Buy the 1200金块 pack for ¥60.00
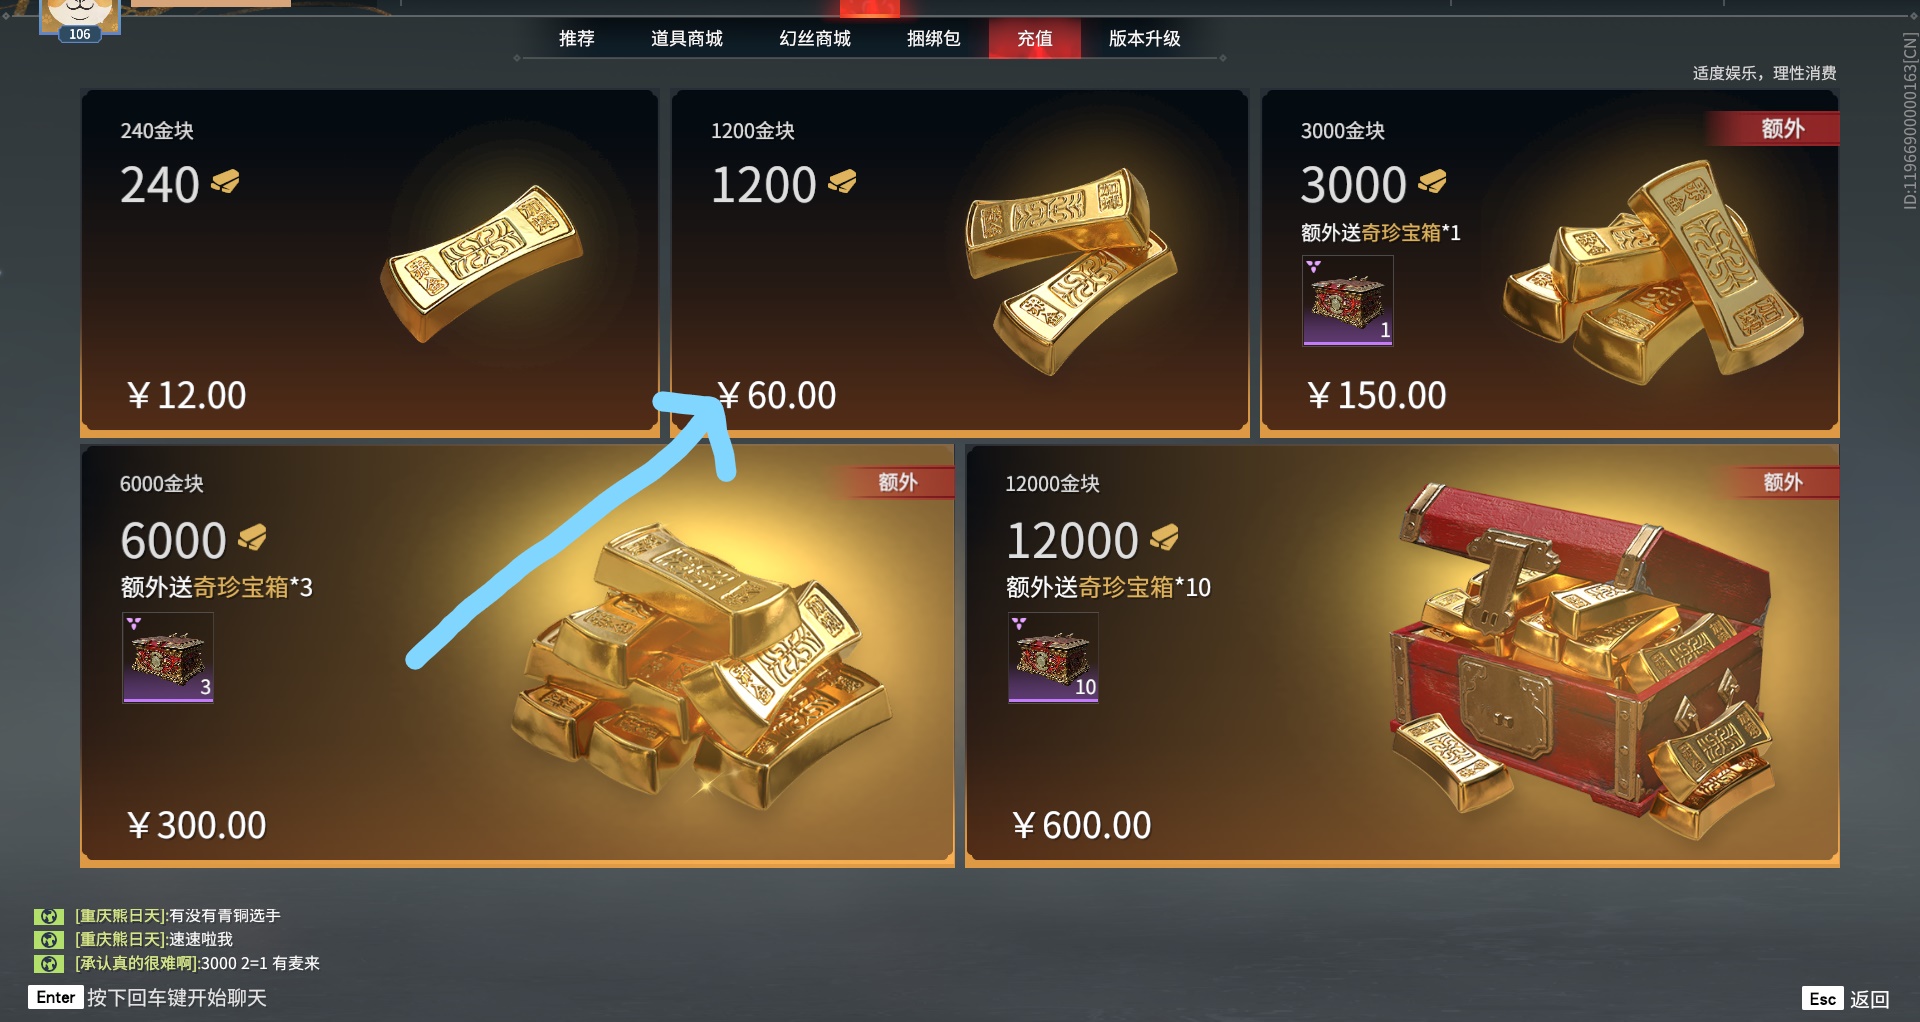1920x1022 pixels. pos(960,263)
